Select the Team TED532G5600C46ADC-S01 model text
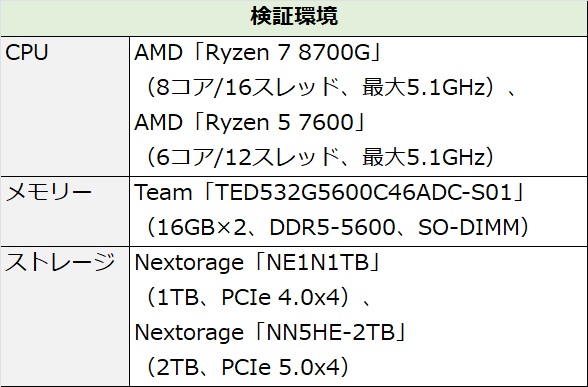Image resolution: width=588 pixels, height=387 pixels. pyautogui.click(x=330, y=192)
